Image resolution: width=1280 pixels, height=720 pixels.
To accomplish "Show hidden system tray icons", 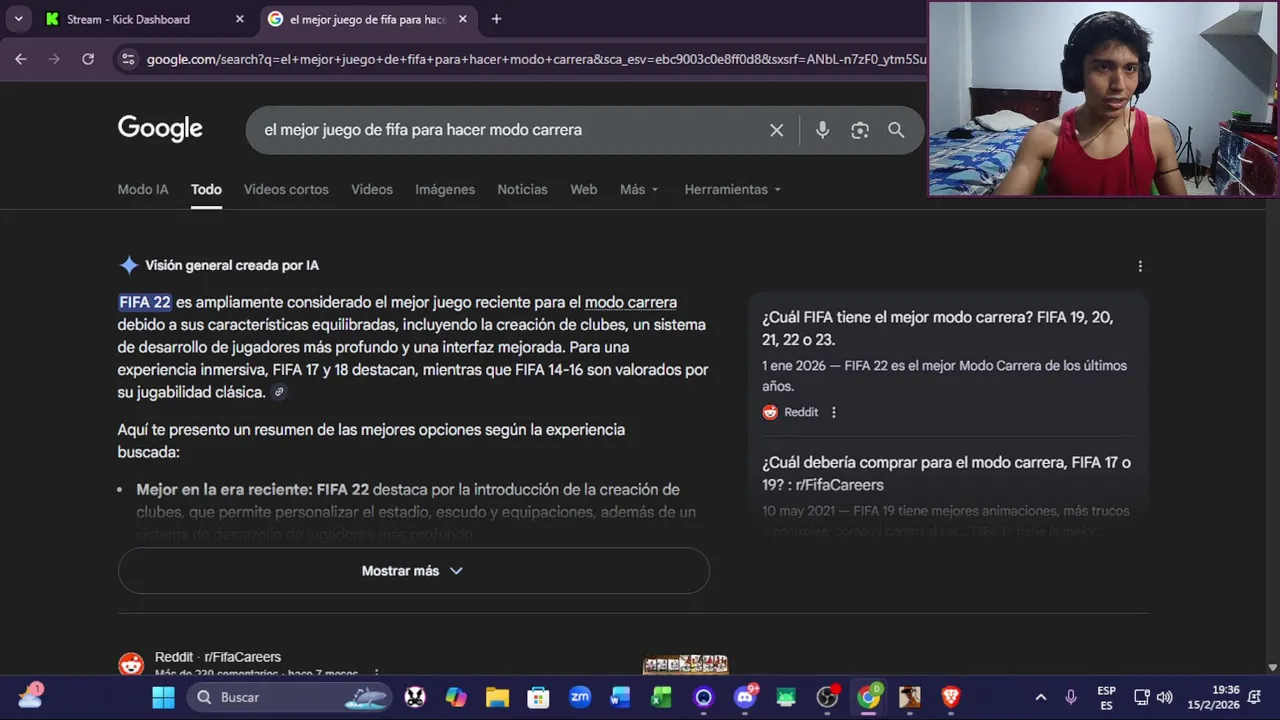I will pos(1041,697).
